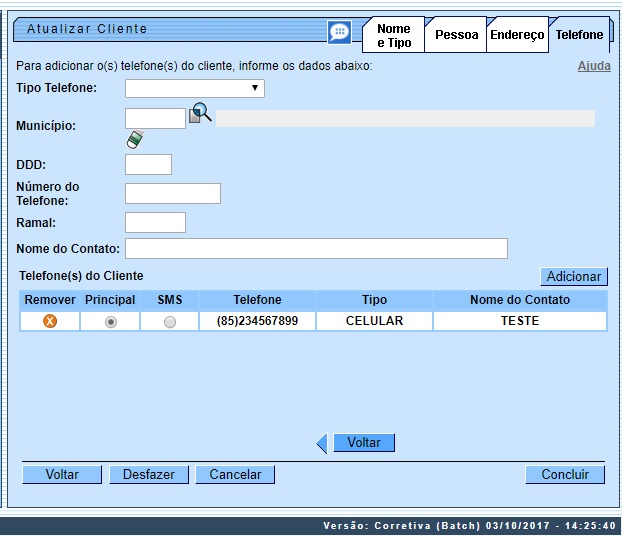The height and width of the screenshot is (536, 622).
Task: Open the Pessoa tab
Action: (456, 35)
